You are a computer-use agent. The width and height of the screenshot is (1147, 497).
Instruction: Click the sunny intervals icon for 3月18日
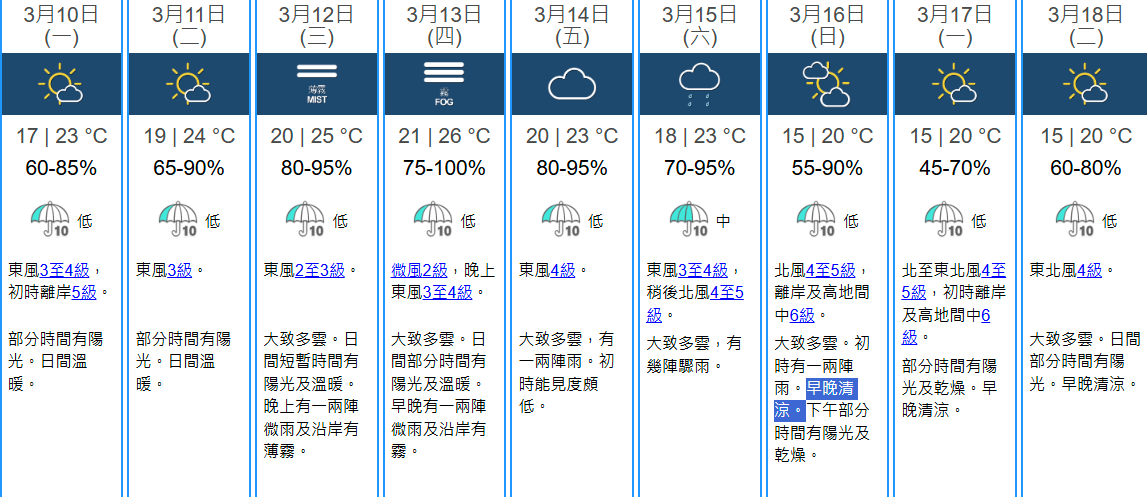(x=1082, y=84)
